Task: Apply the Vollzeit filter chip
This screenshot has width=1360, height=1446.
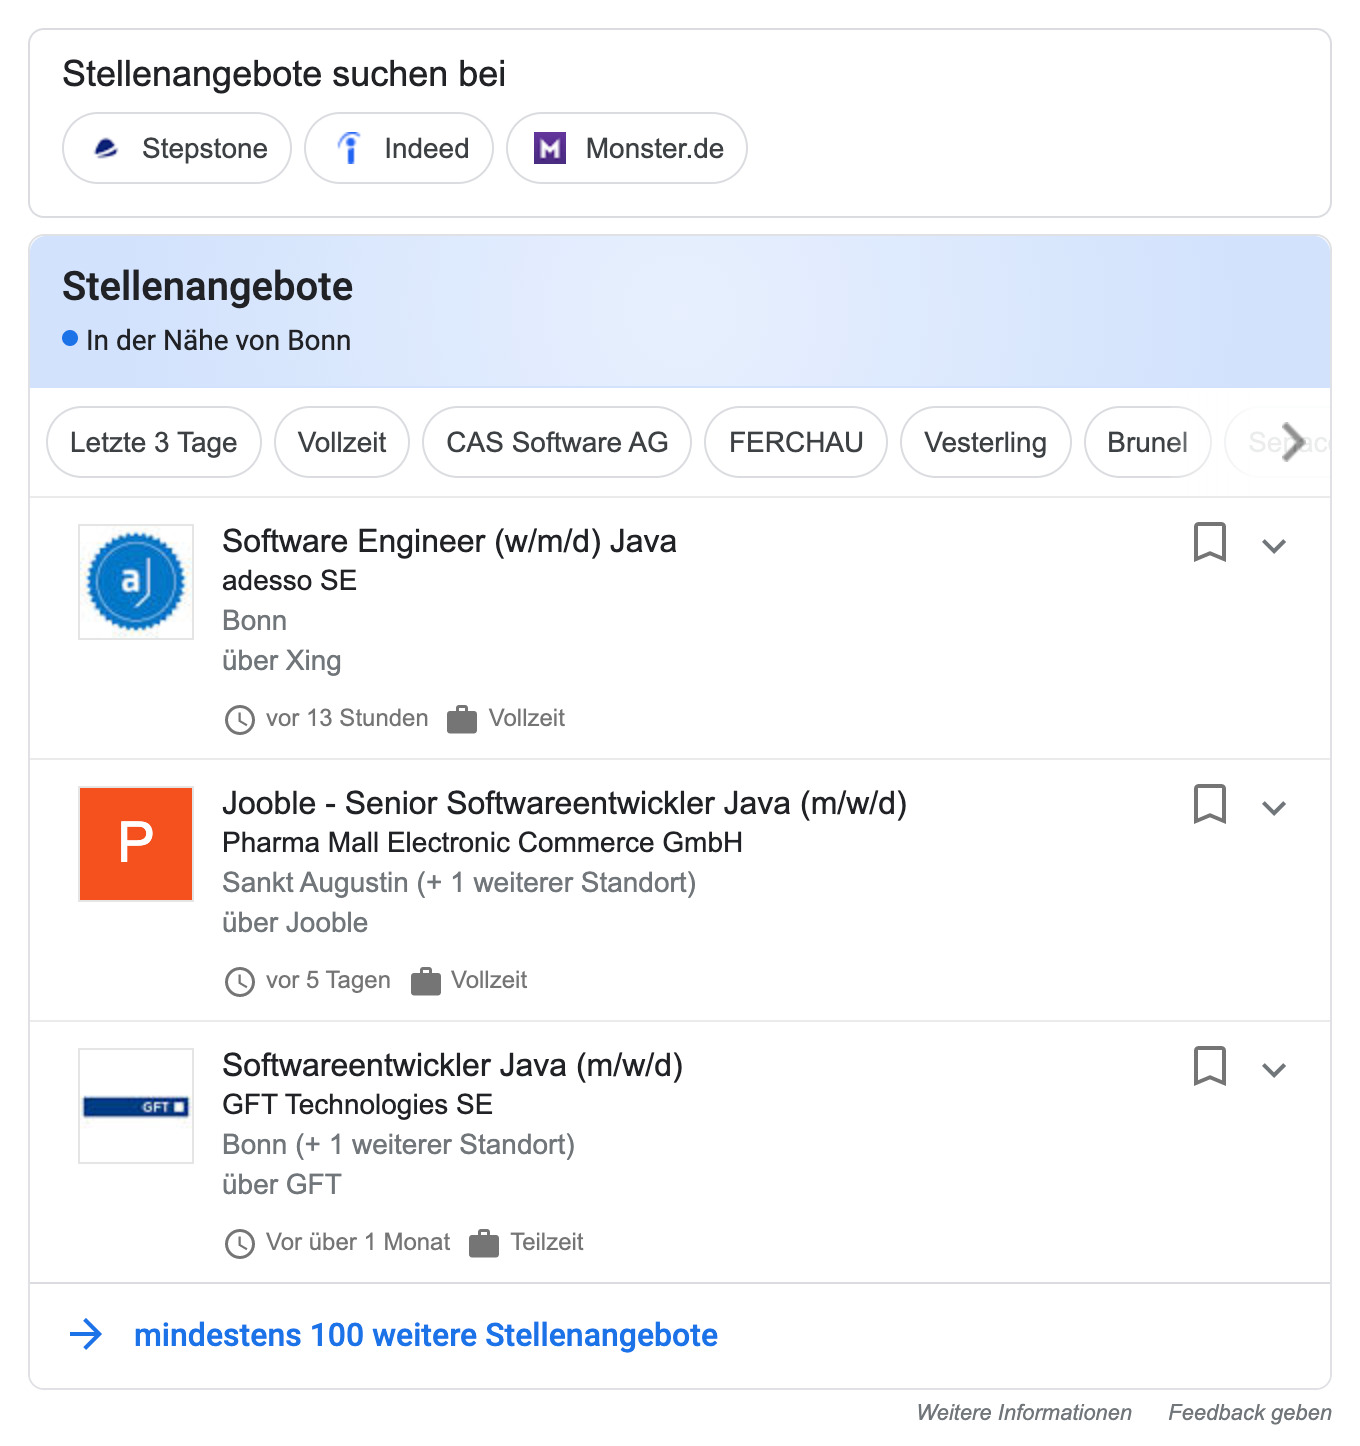Action: pyautogui.click(x=342, y=442)
